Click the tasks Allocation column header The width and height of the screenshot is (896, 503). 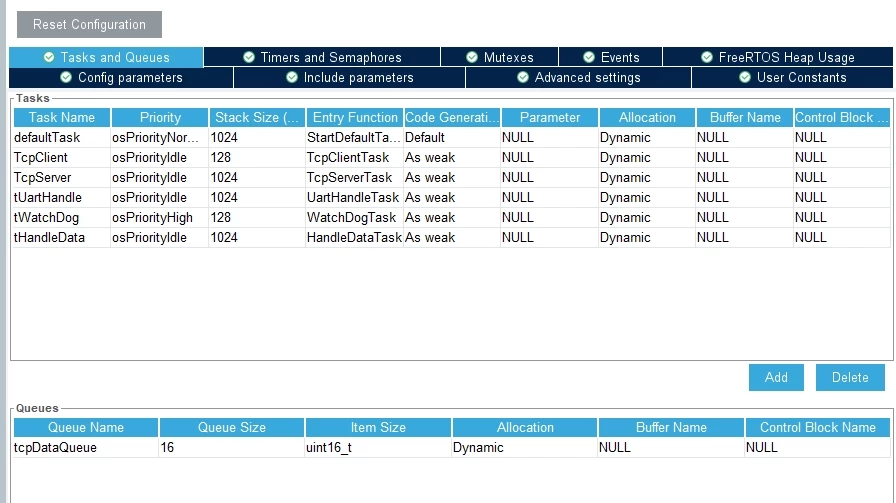(x=647, y=117)
